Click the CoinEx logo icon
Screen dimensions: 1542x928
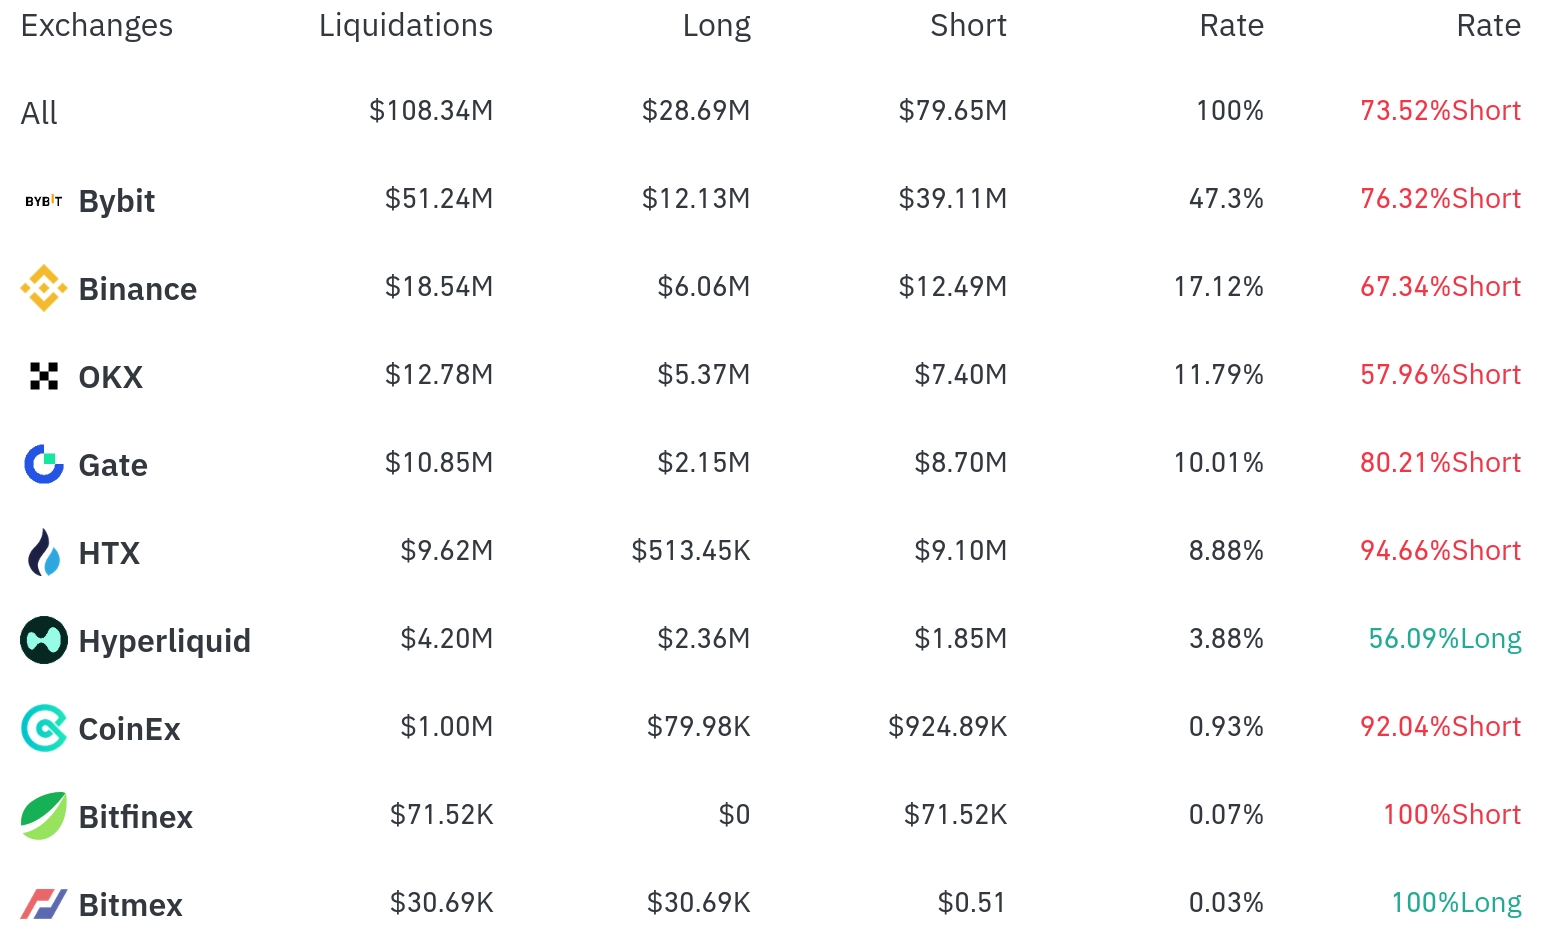point(43,728)
